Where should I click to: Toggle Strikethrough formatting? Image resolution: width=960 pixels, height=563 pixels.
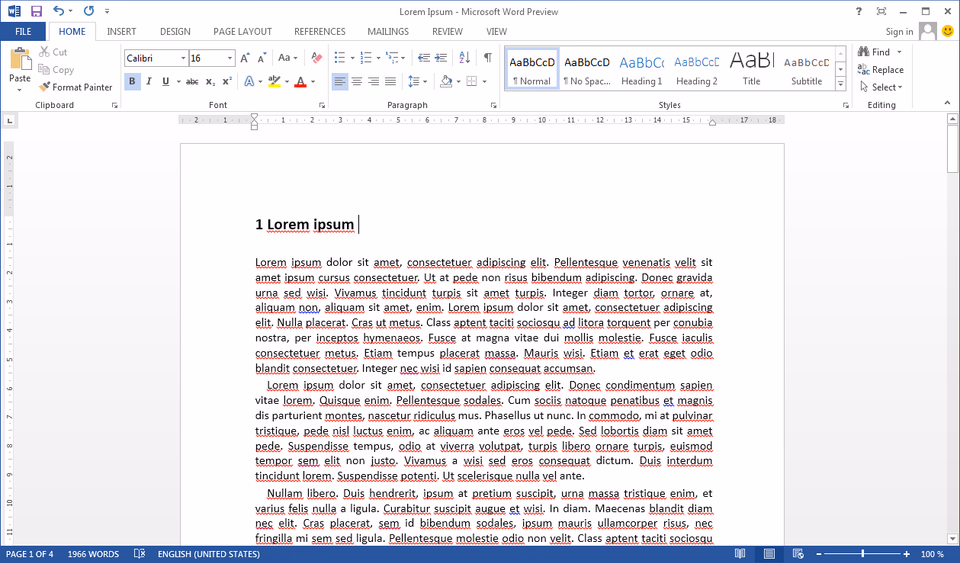point(192,81)
